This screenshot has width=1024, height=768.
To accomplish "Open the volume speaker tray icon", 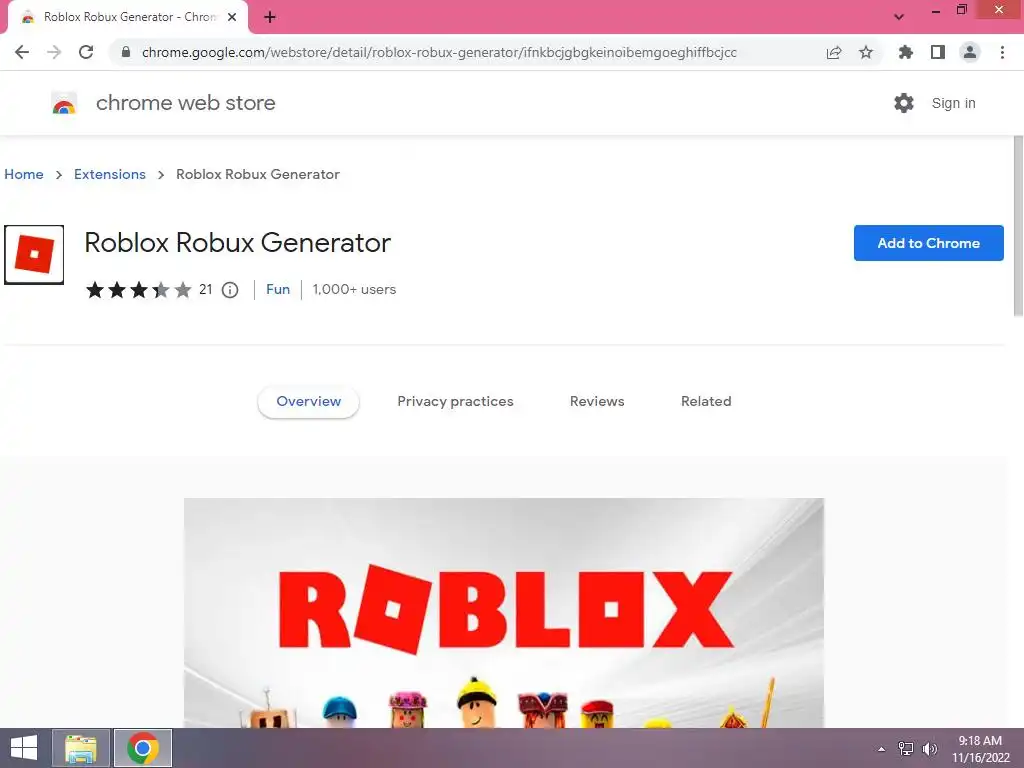I will (x=929, y=749).
